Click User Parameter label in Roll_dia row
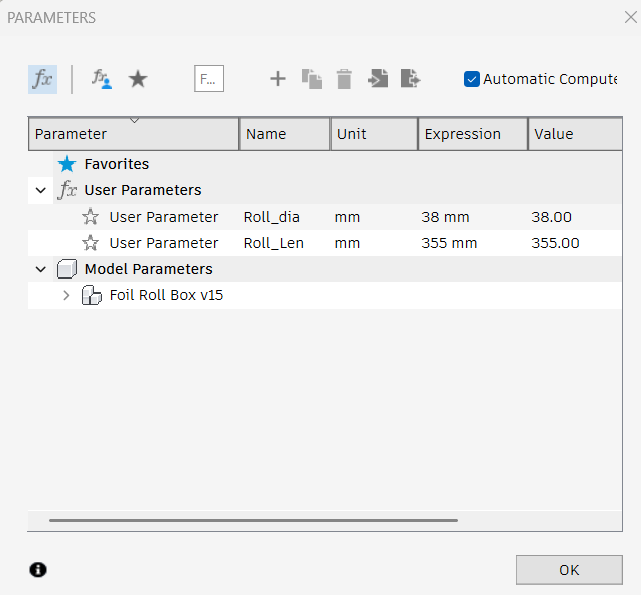This screenshot has width=641, height=595. [x=164, y=217]
